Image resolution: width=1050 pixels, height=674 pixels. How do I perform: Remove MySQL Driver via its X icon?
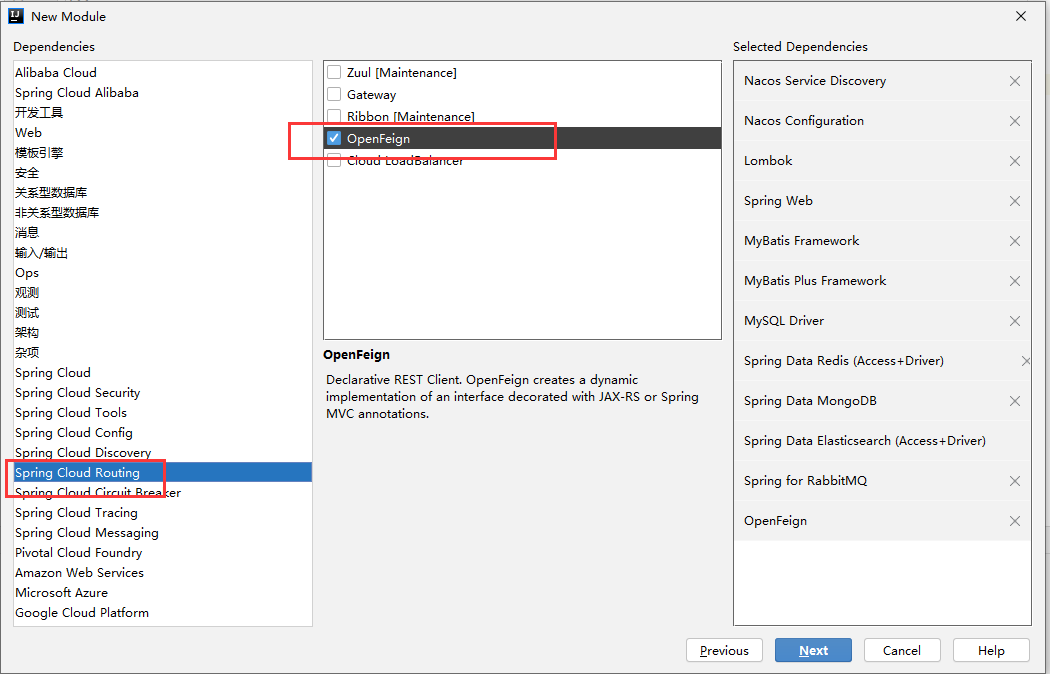pos(1015,321)
